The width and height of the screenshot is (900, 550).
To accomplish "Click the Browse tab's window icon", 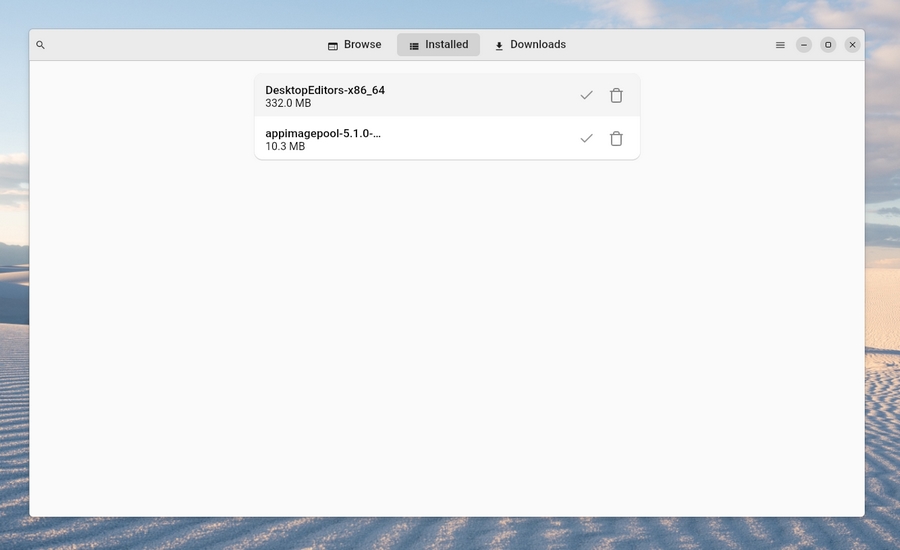I will [x=333, y=46].
